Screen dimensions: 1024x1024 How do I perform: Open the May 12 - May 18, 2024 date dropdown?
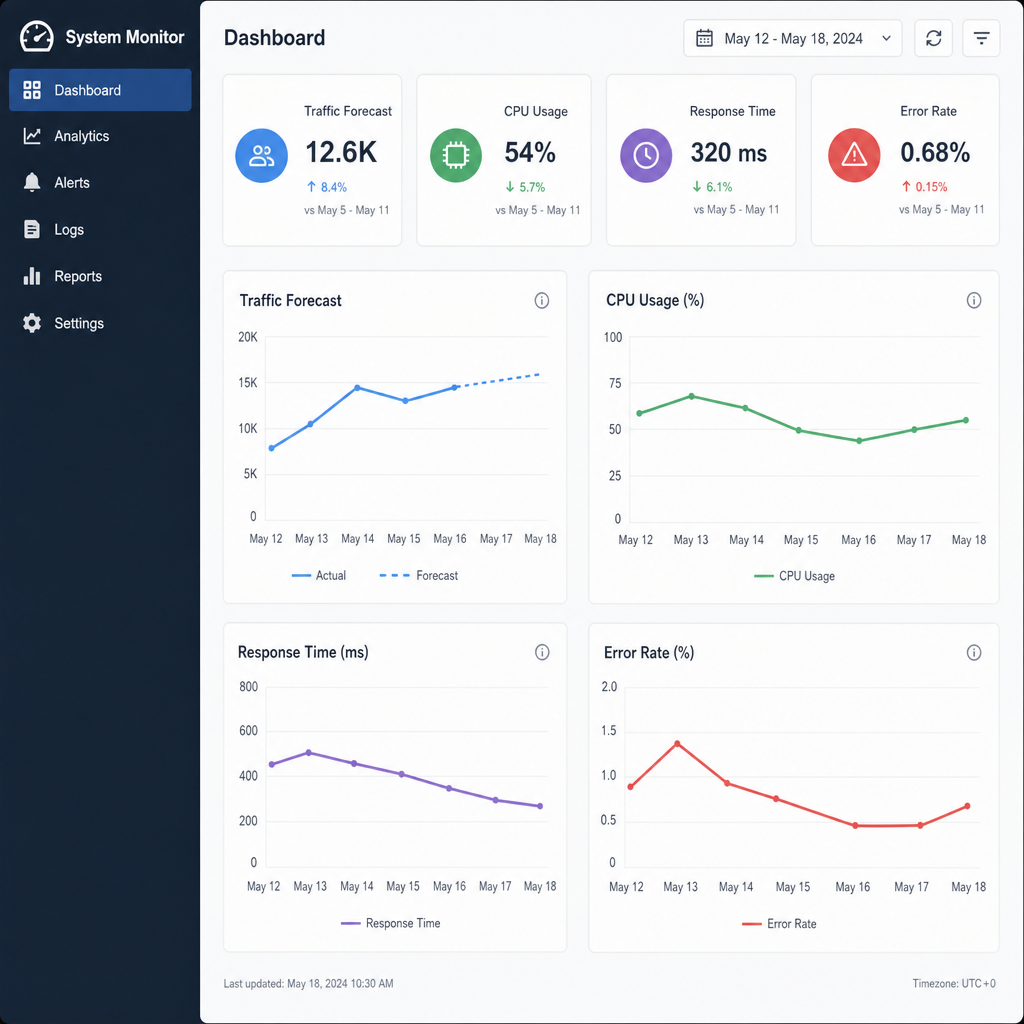click(792, 39)
